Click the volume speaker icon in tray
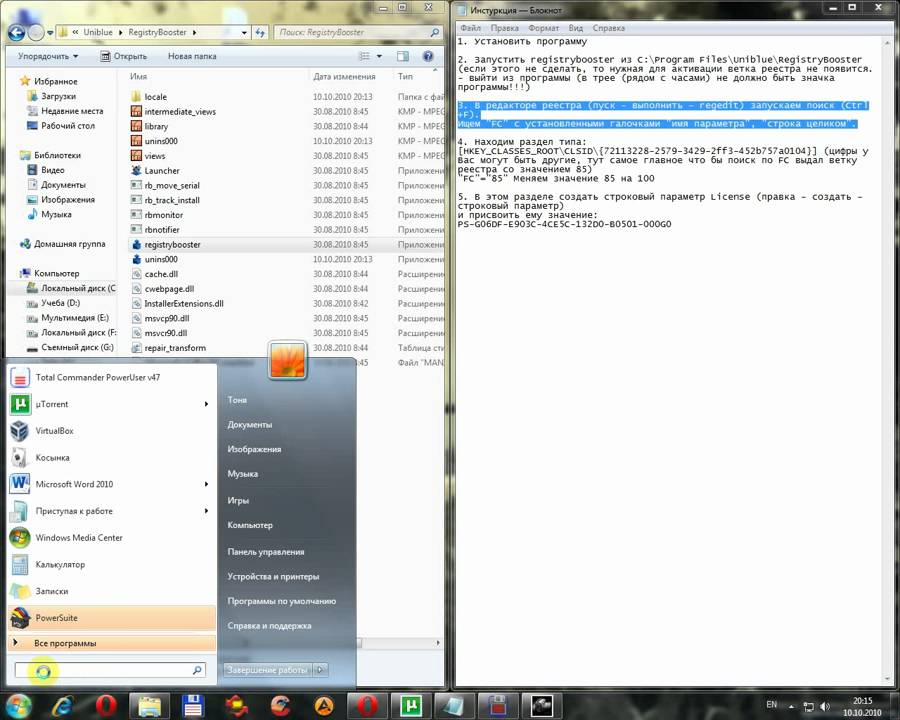The width and height of the screenshot is (900, 720). (825, 706)
